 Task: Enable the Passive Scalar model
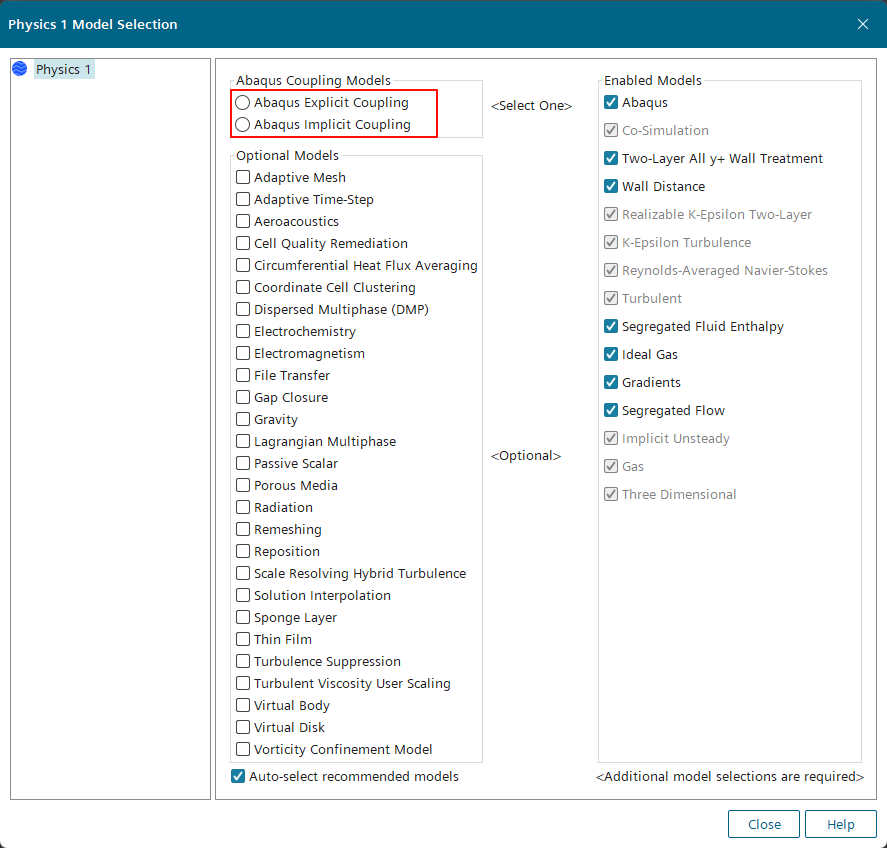(x=243, y=463)
